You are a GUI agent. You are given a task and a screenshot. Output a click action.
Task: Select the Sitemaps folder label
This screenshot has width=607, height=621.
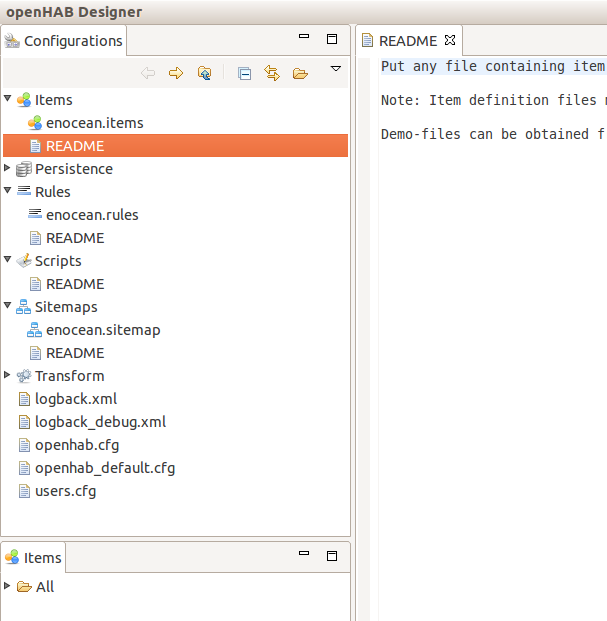[66, 307]
